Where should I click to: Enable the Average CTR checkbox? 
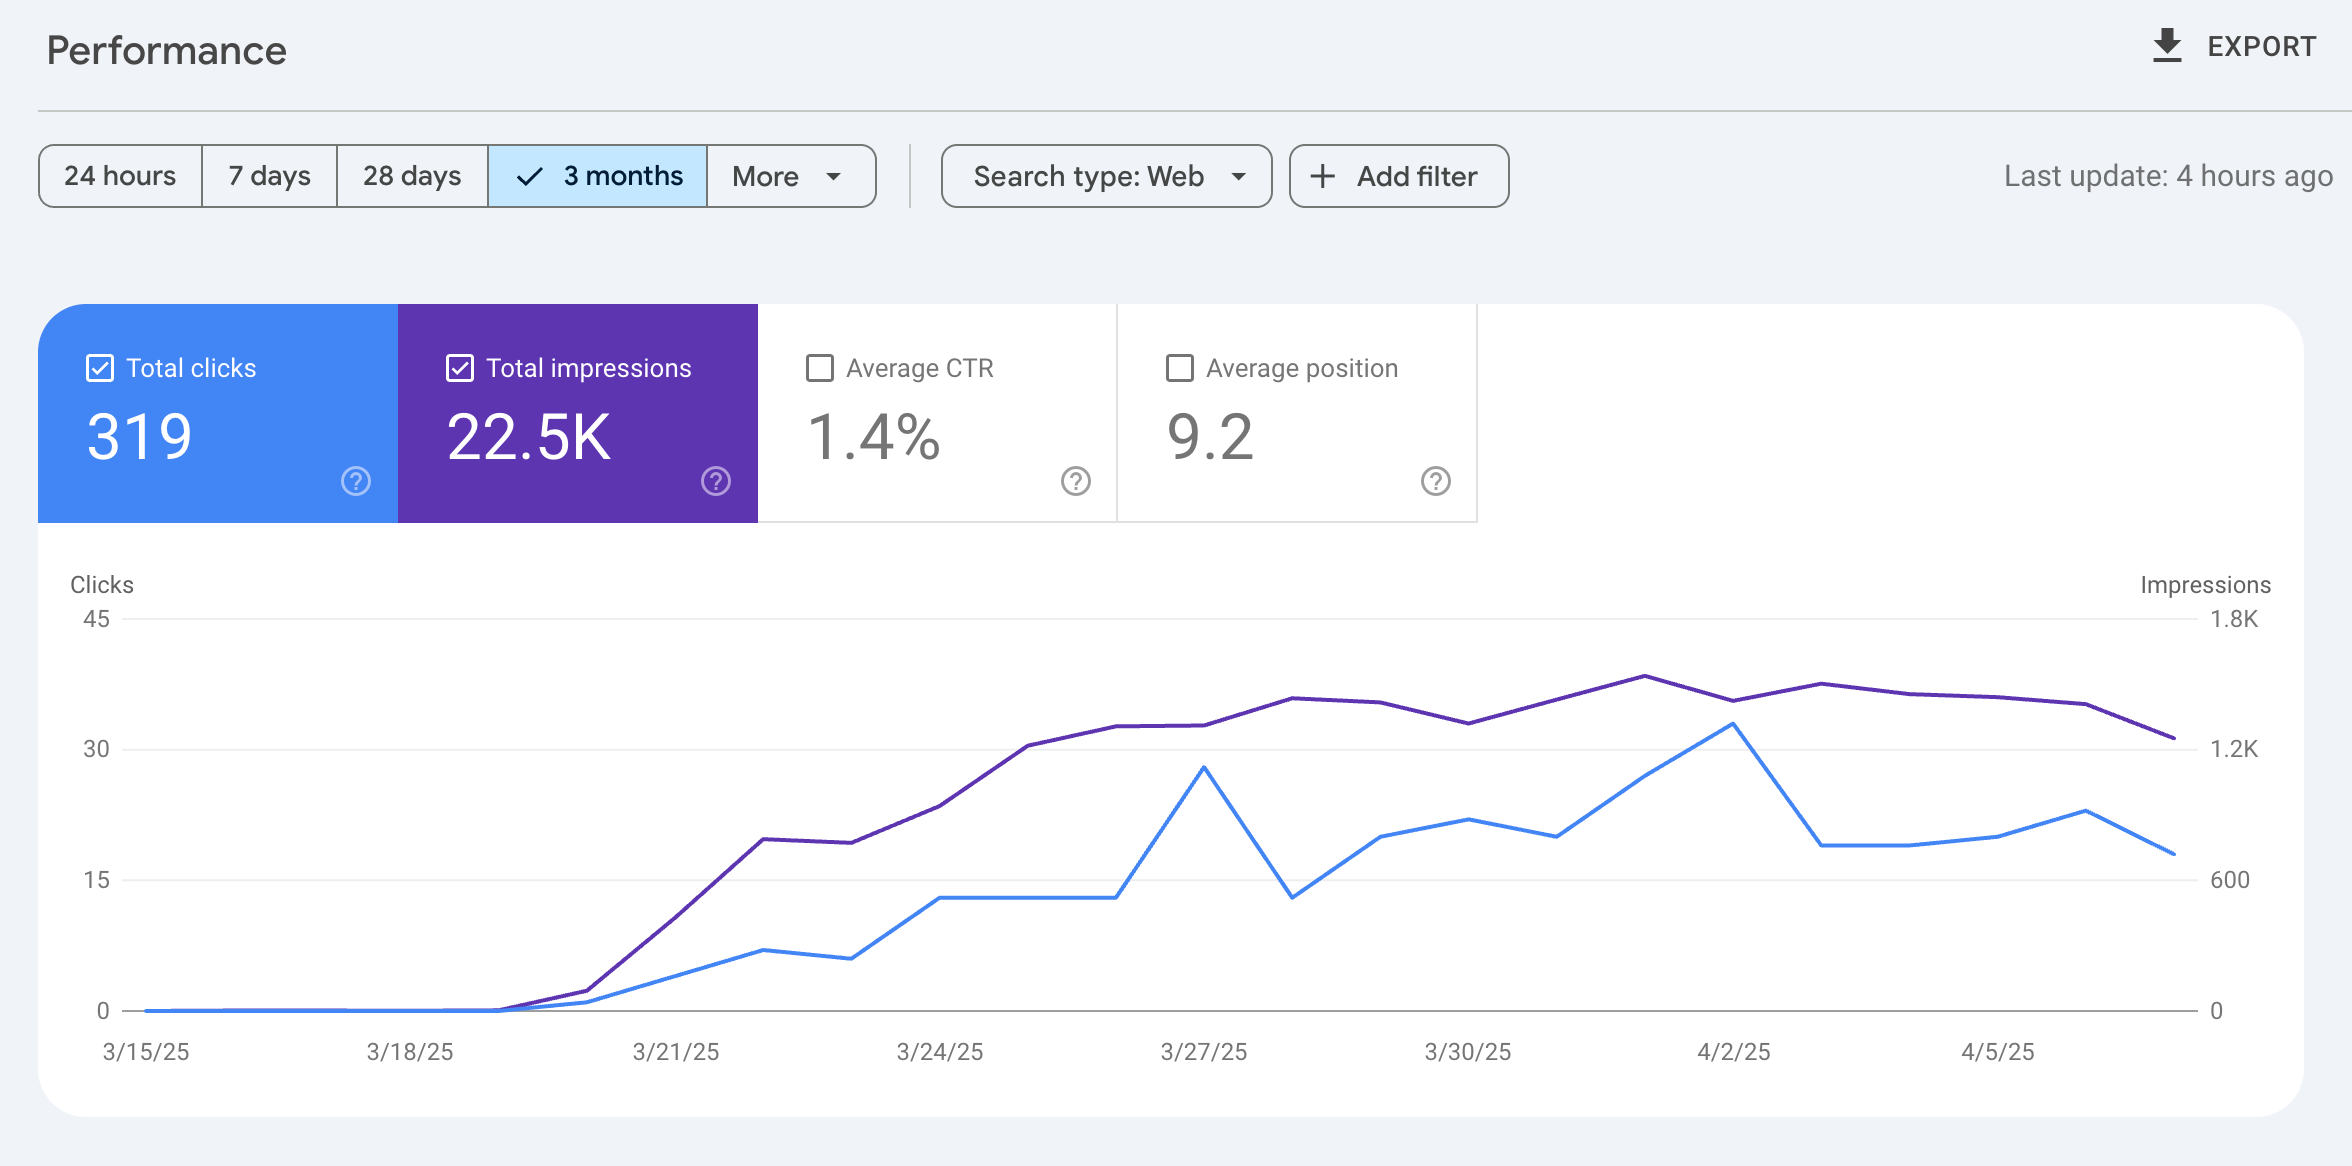pyautogui.click(x=818, y=367)
